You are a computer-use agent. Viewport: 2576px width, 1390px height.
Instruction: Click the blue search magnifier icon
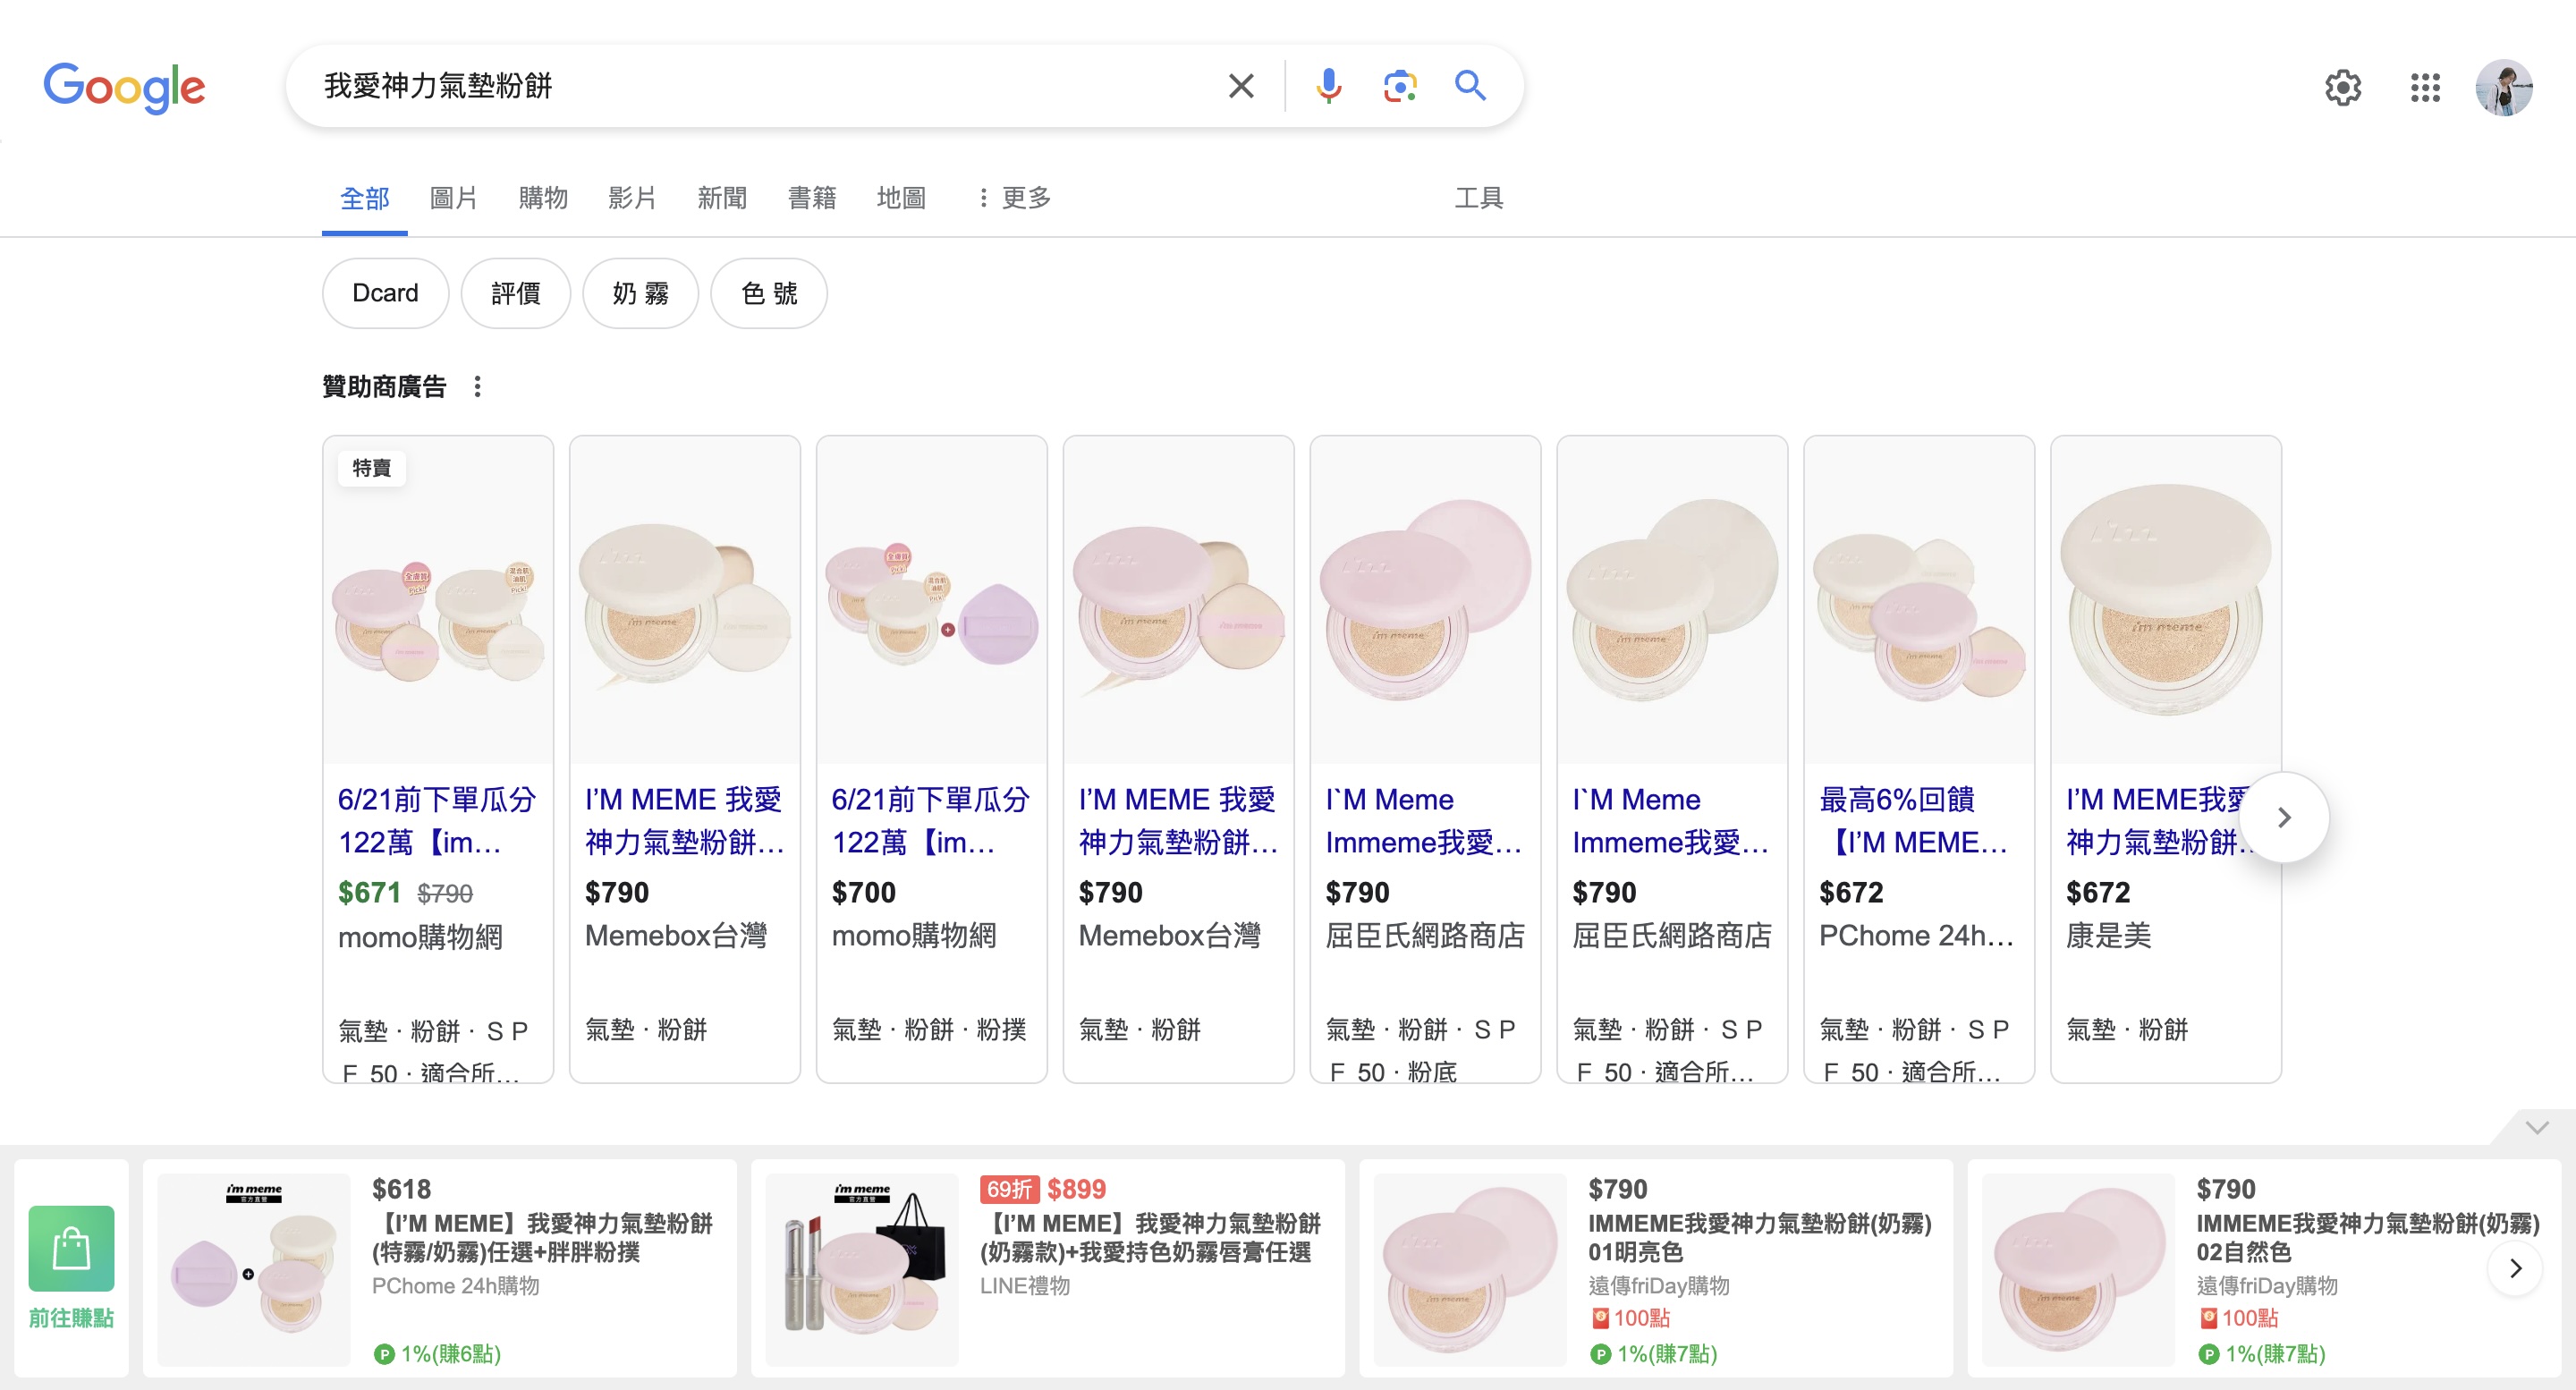[1470, 86]
